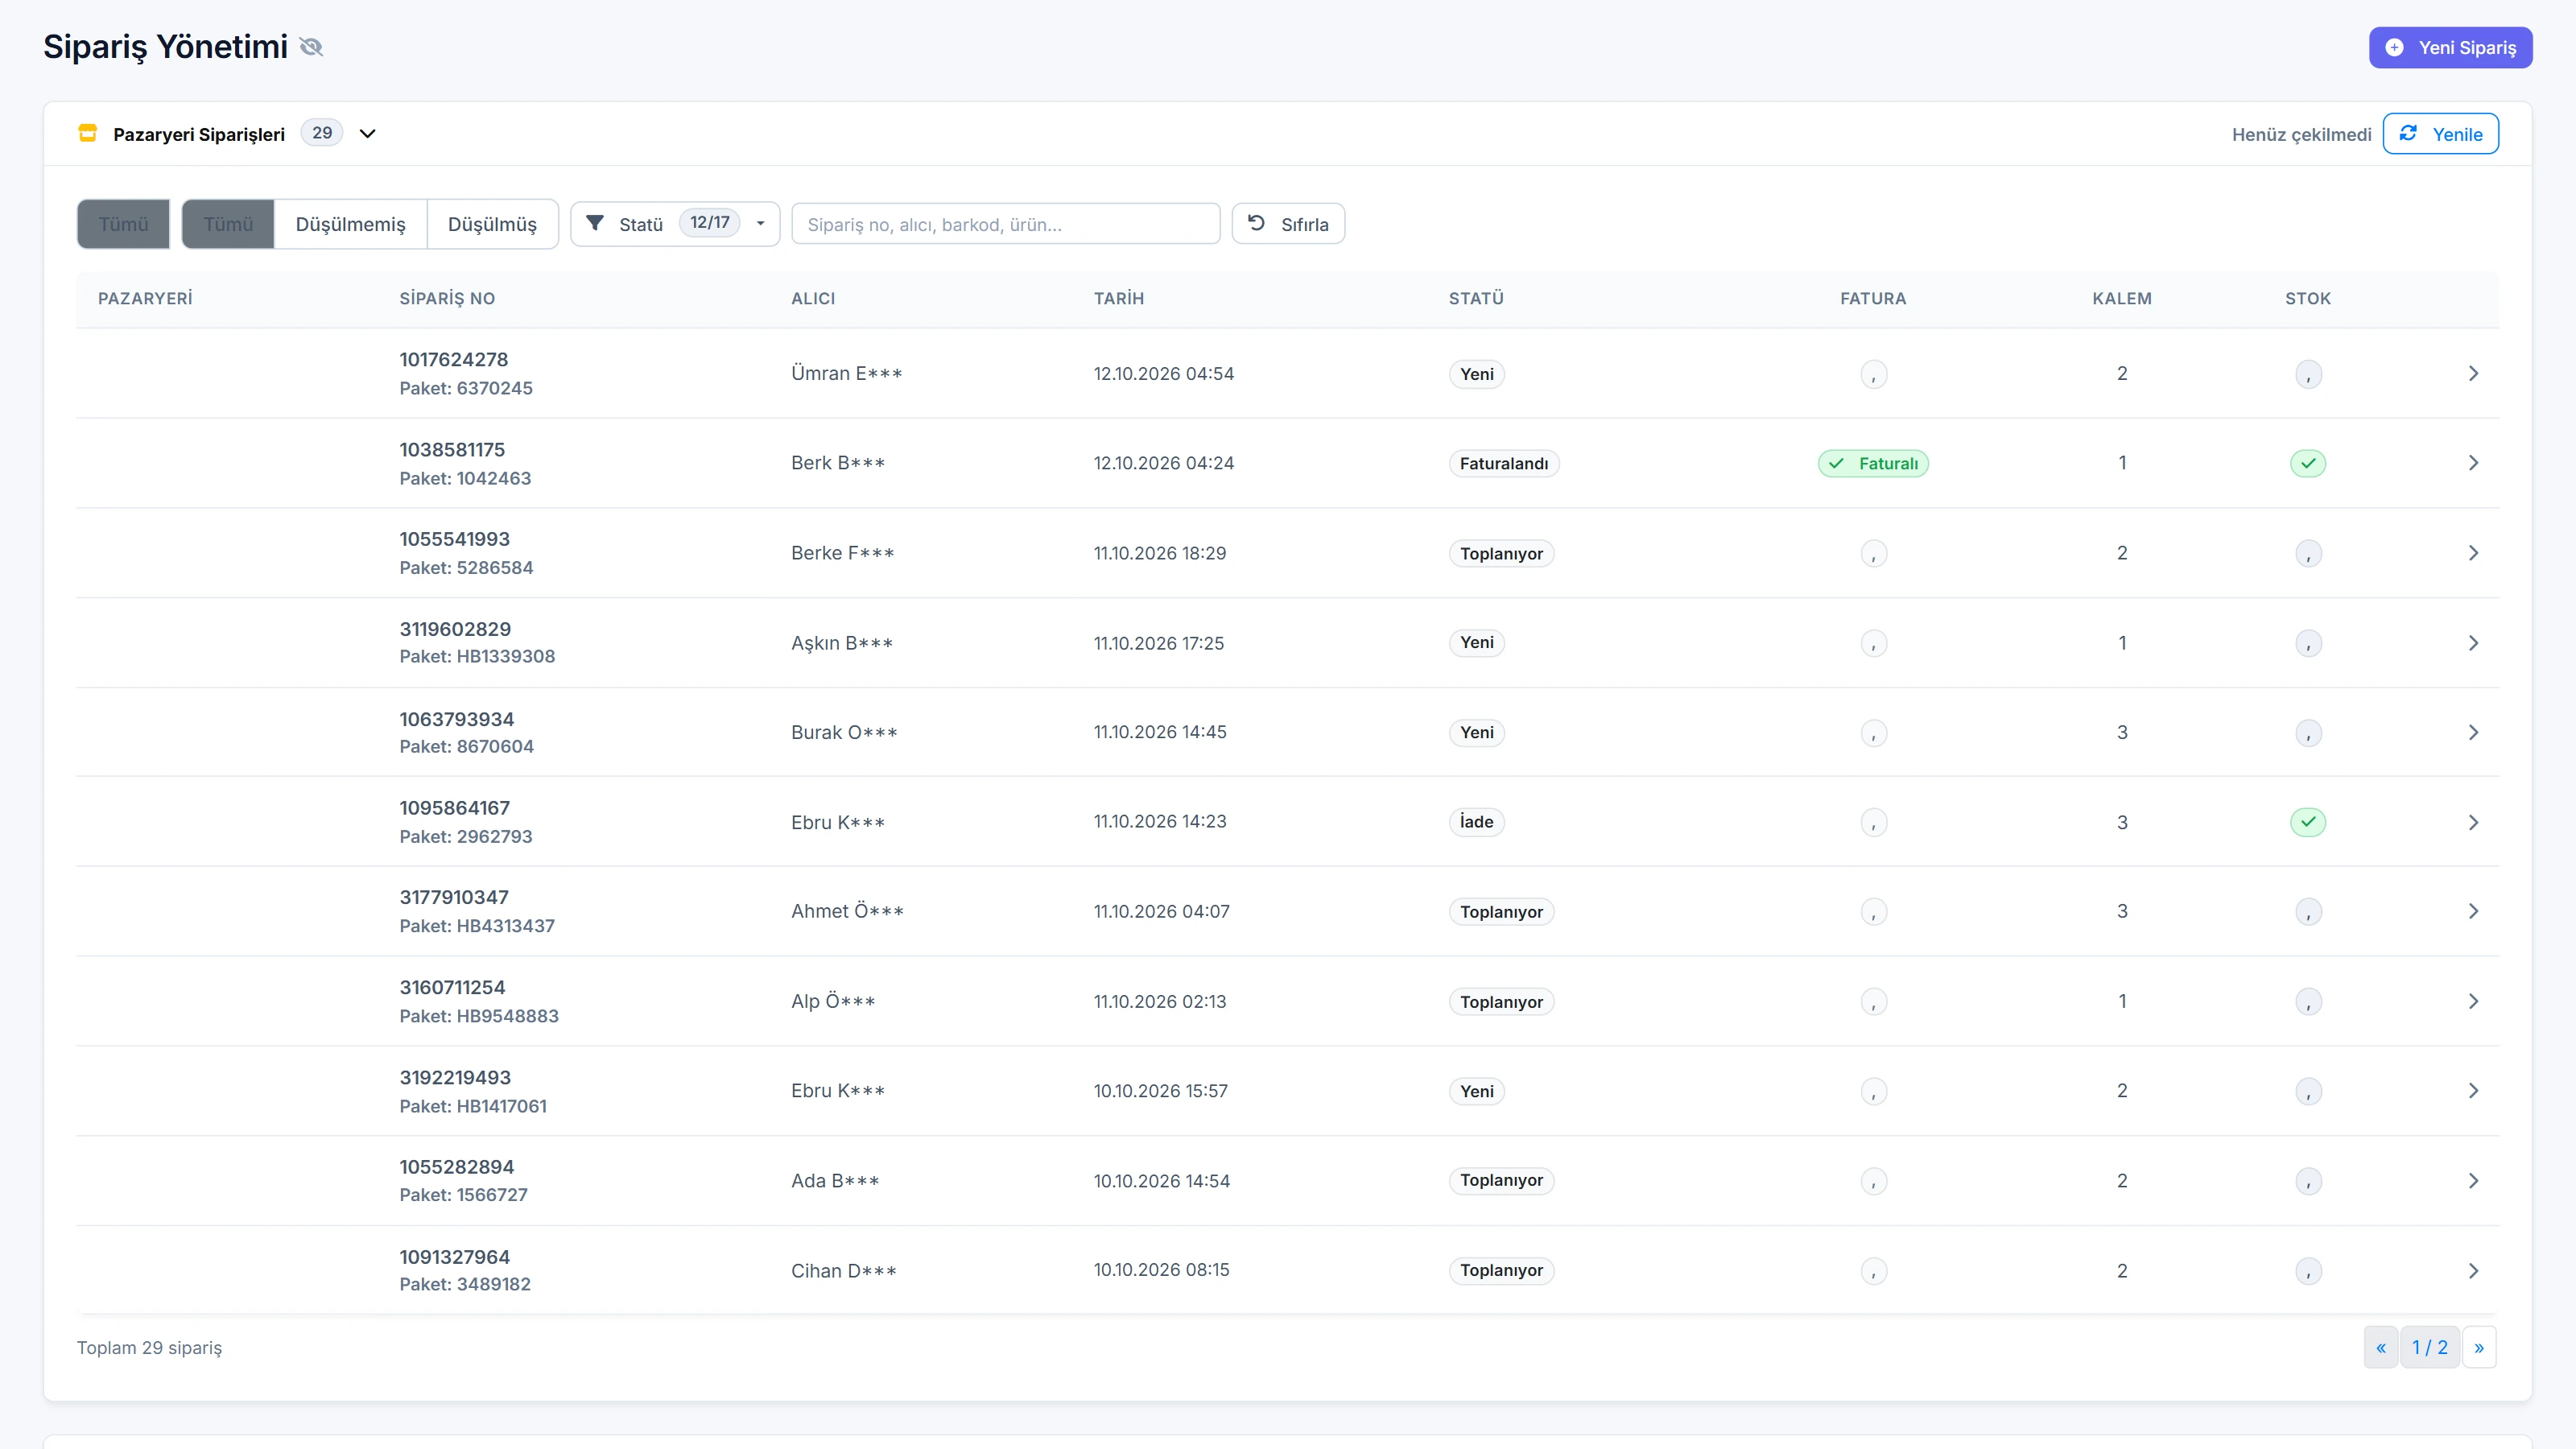
Task: Go to next page with » button
Action: (2479, 1347)
